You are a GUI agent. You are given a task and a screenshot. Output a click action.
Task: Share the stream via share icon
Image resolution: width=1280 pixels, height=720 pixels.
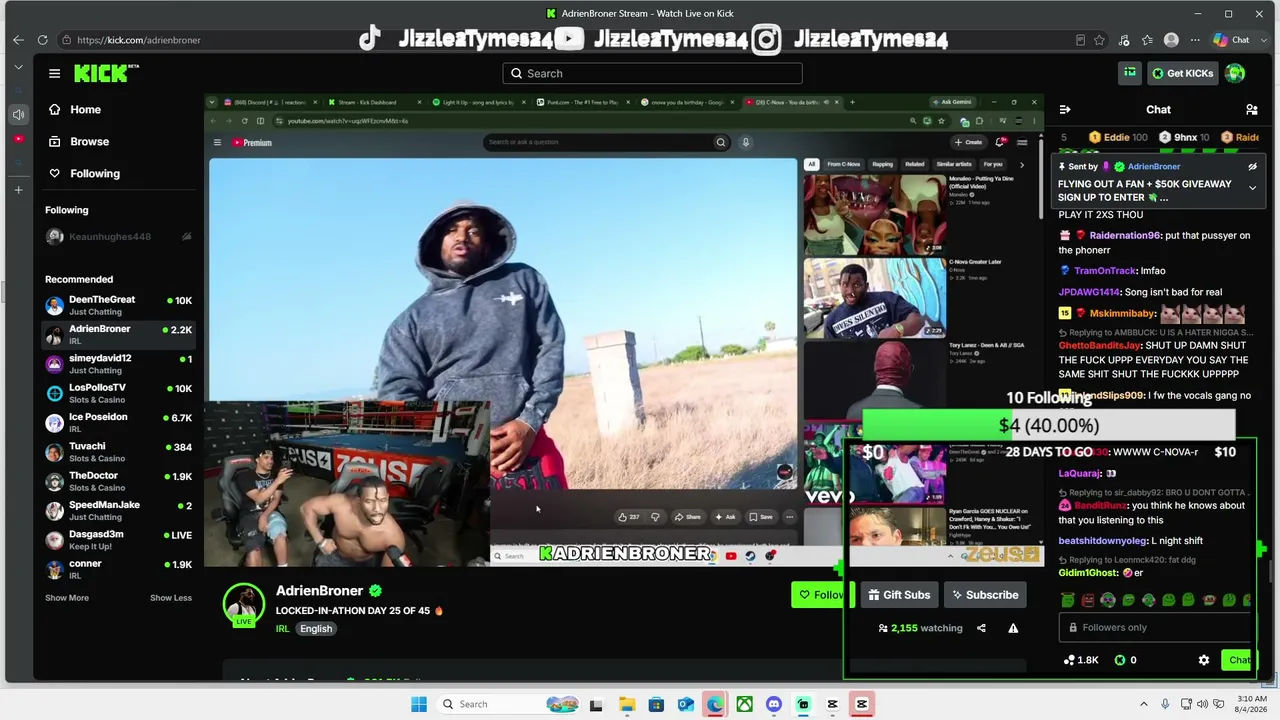[x=981, y=628]
